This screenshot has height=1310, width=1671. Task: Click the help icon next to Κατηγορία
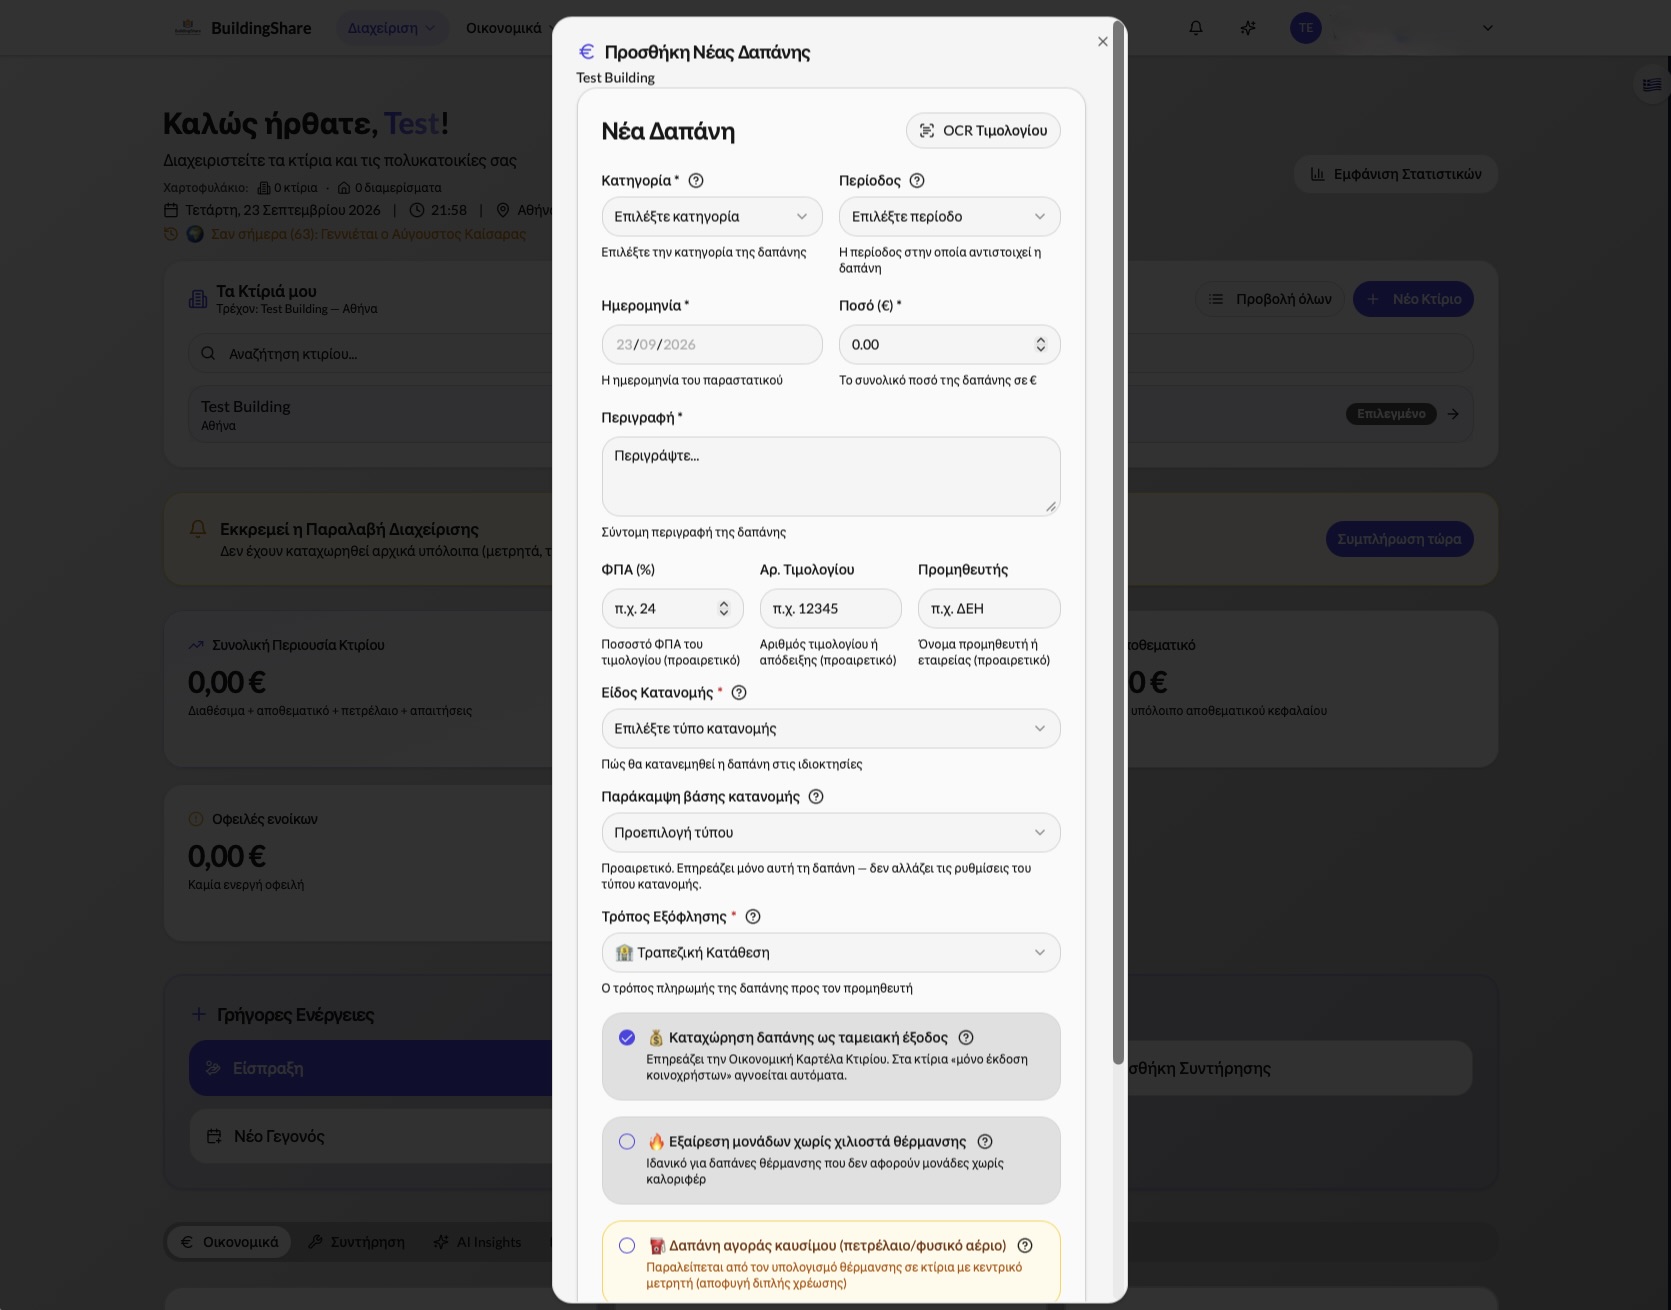[x=696, y=181]
